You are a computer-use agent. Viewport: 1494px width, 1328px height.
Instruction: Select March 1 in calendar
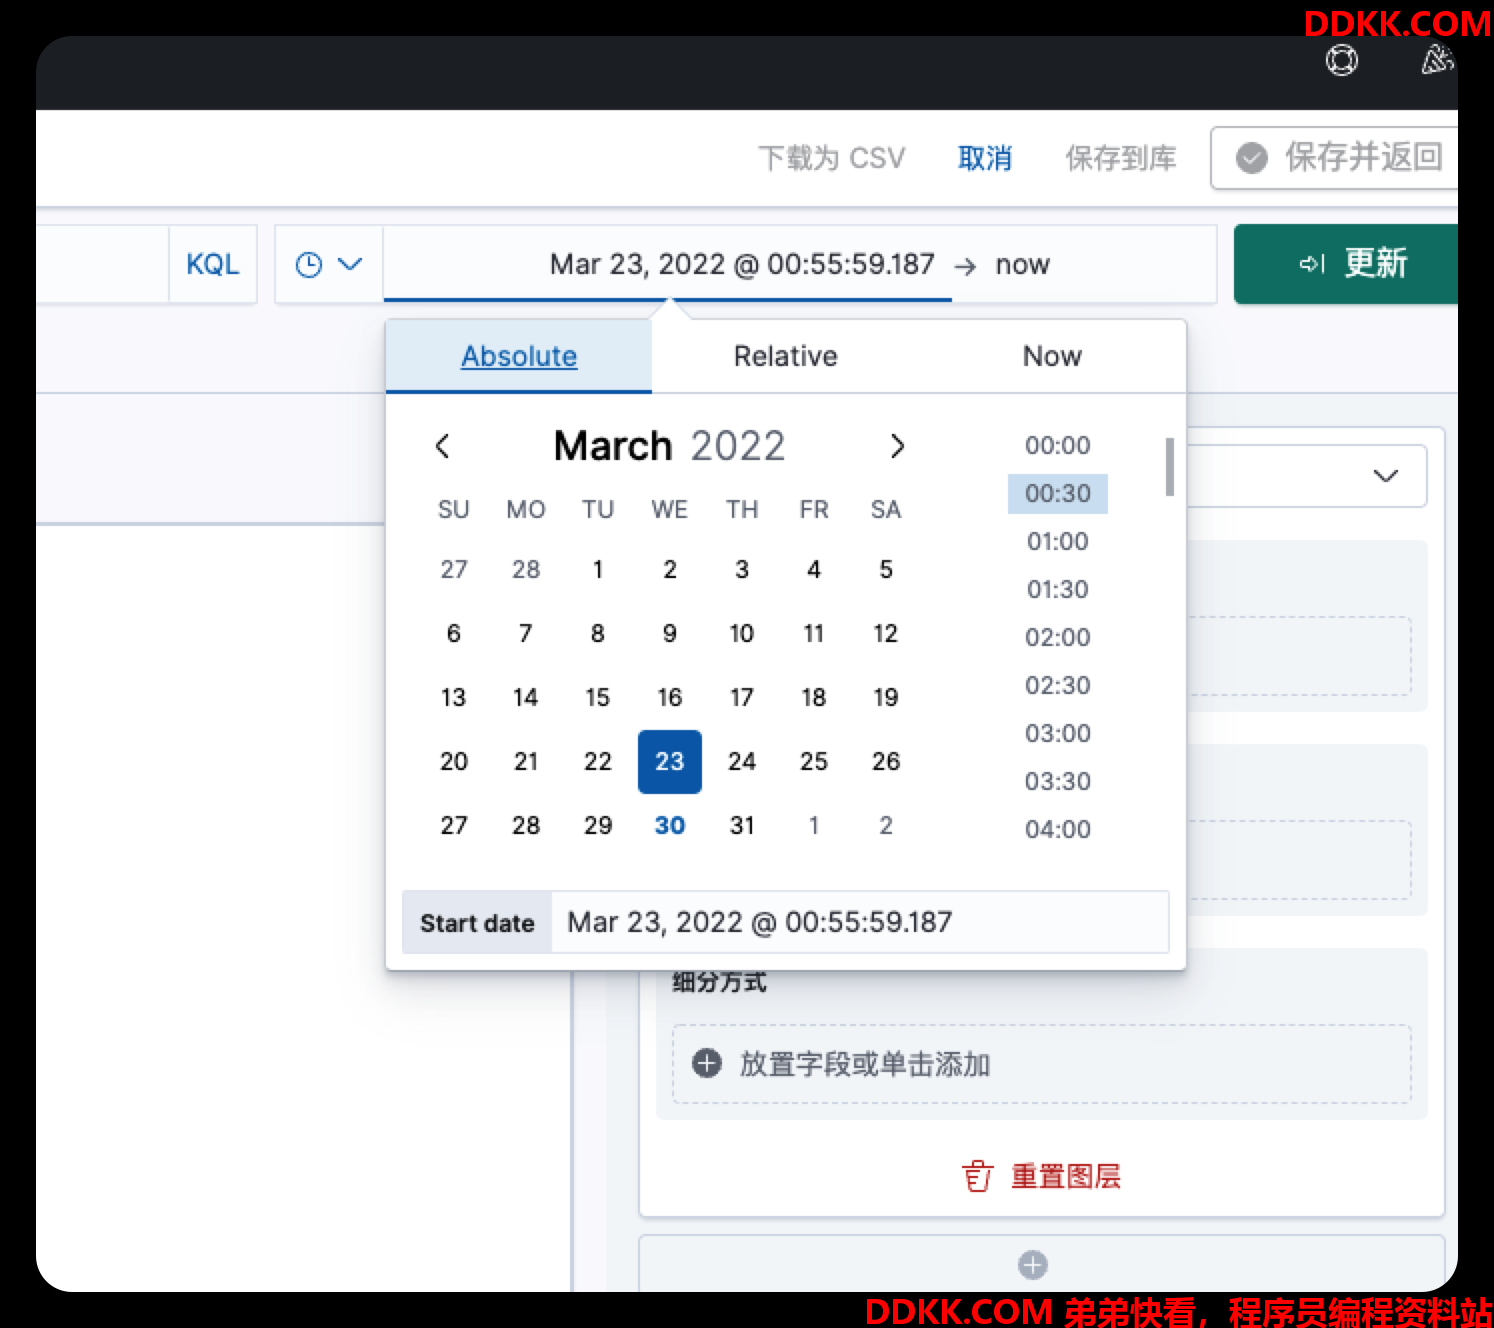point(598,570)
